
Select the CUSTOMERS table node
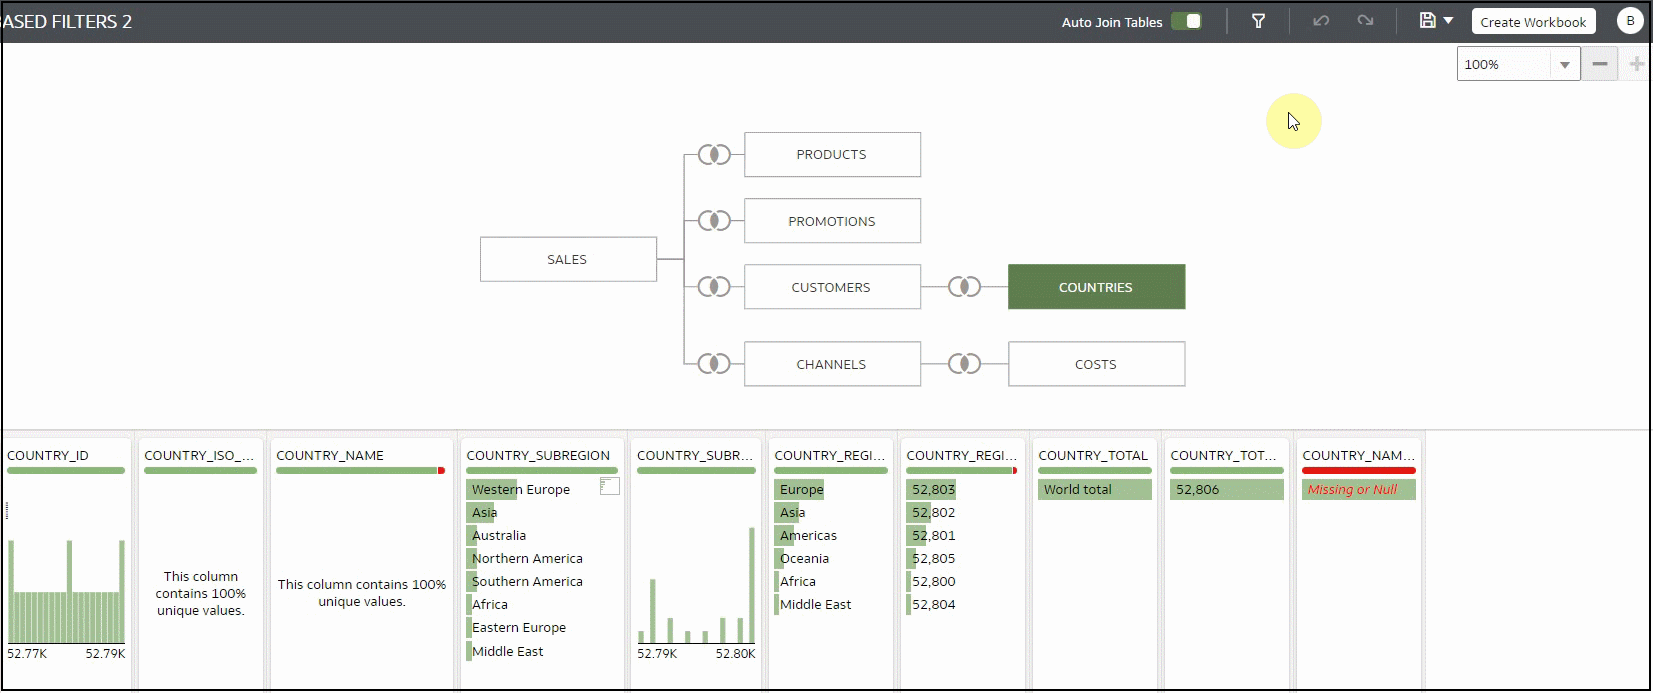(832, 287)
